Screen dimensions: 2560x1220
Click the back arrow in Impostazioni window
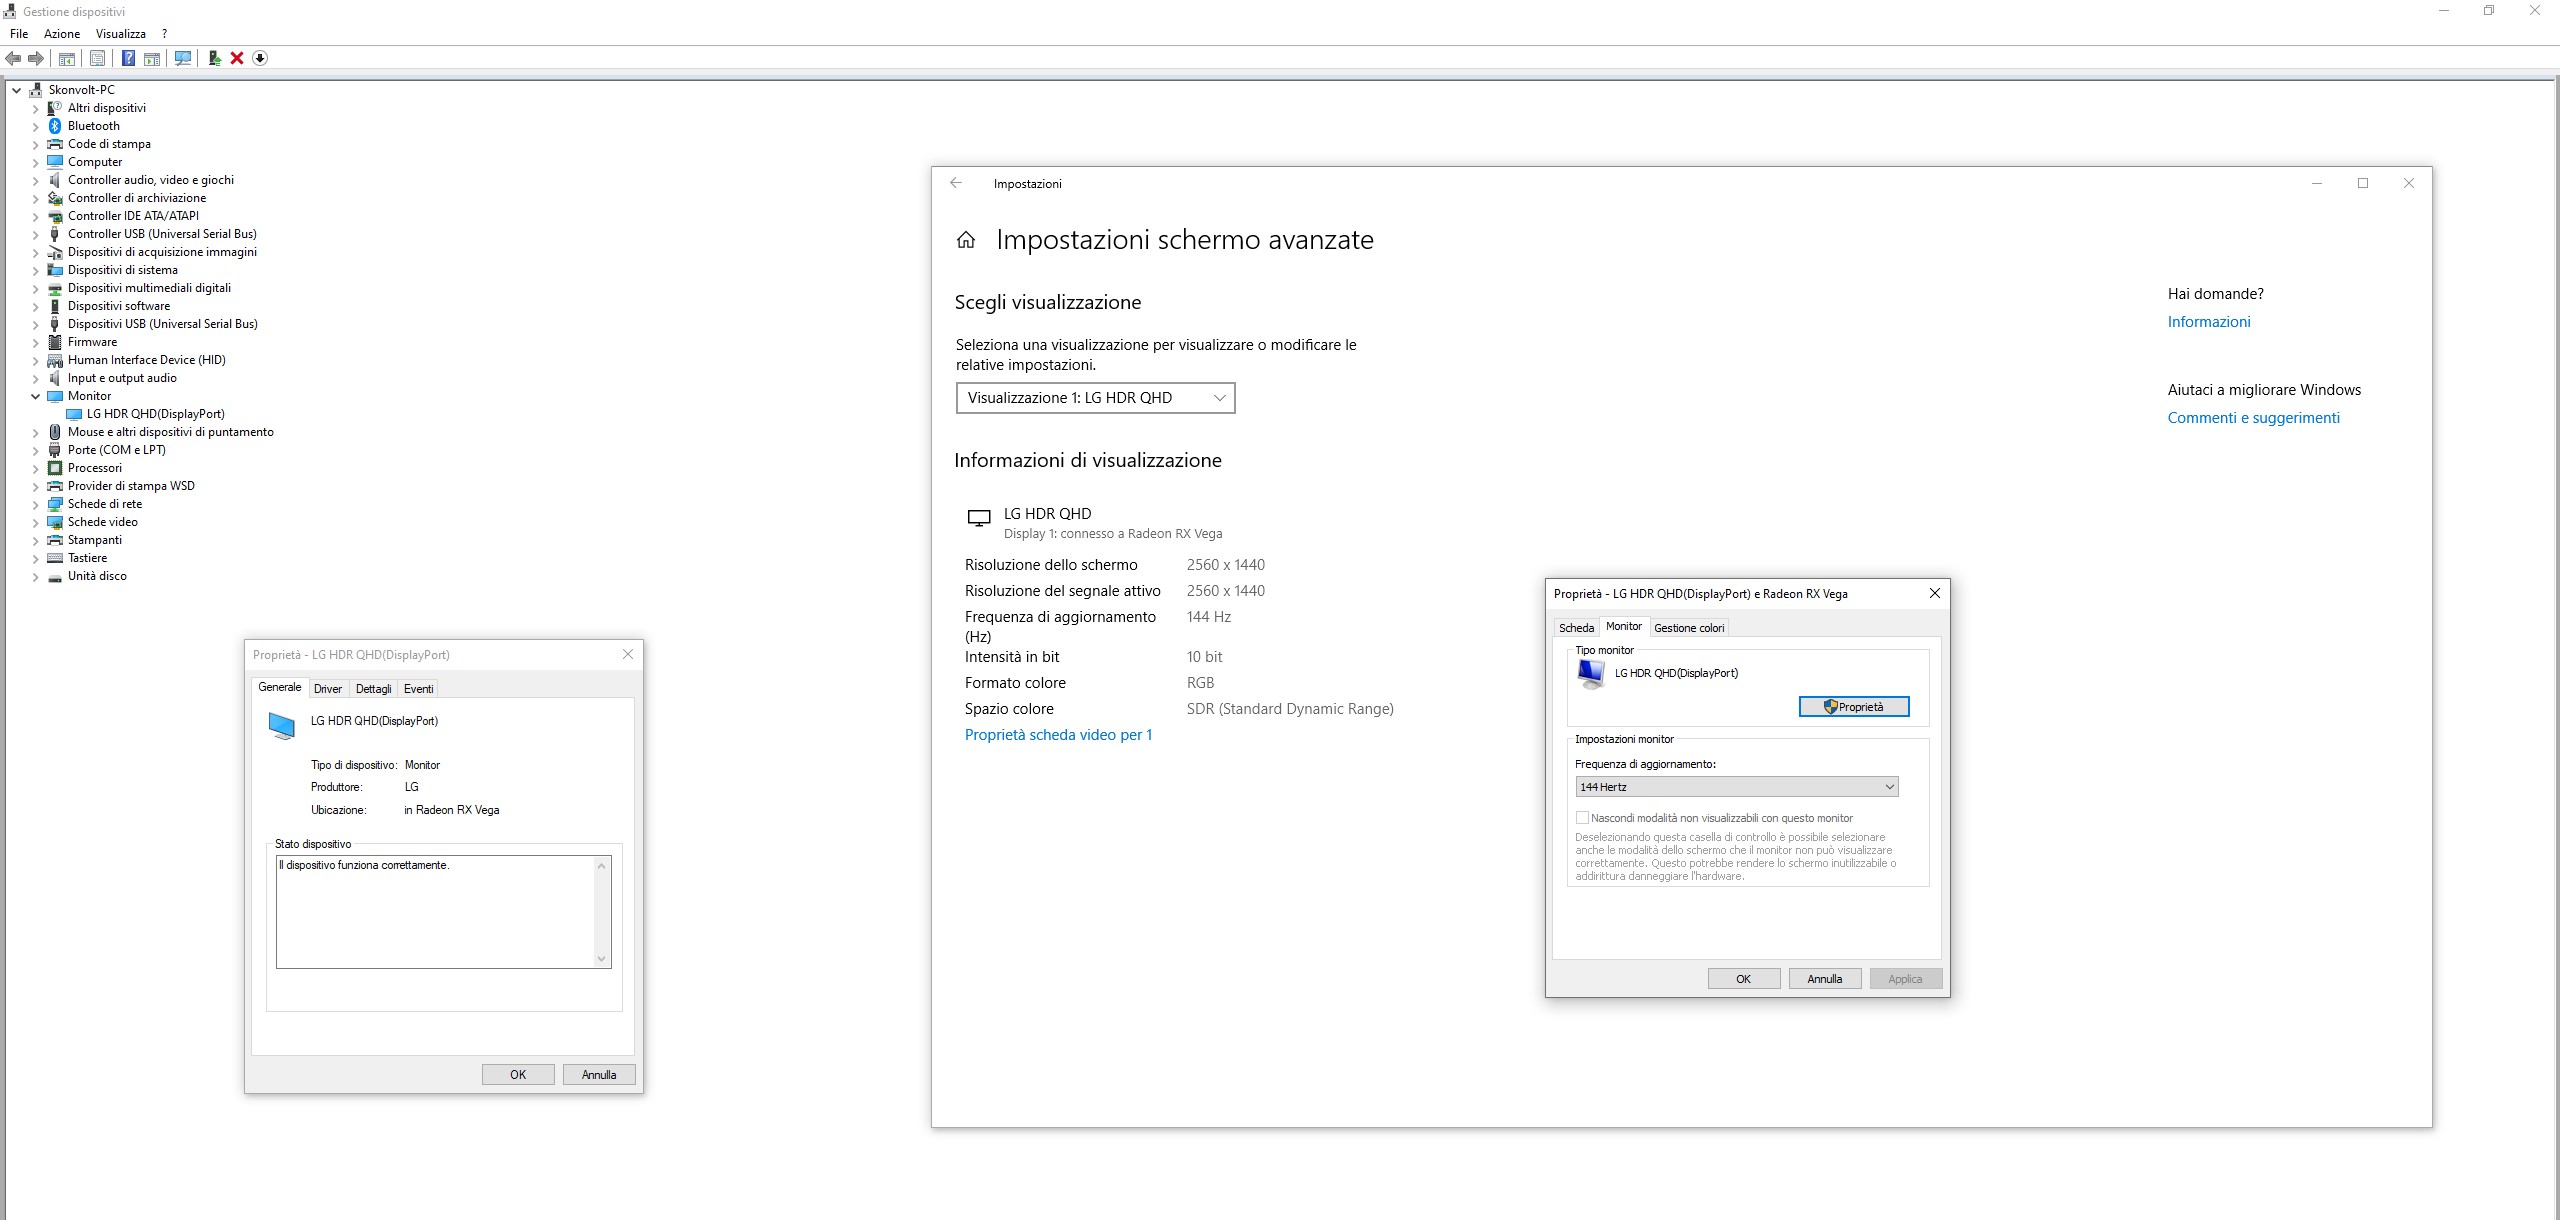[956, 183]
